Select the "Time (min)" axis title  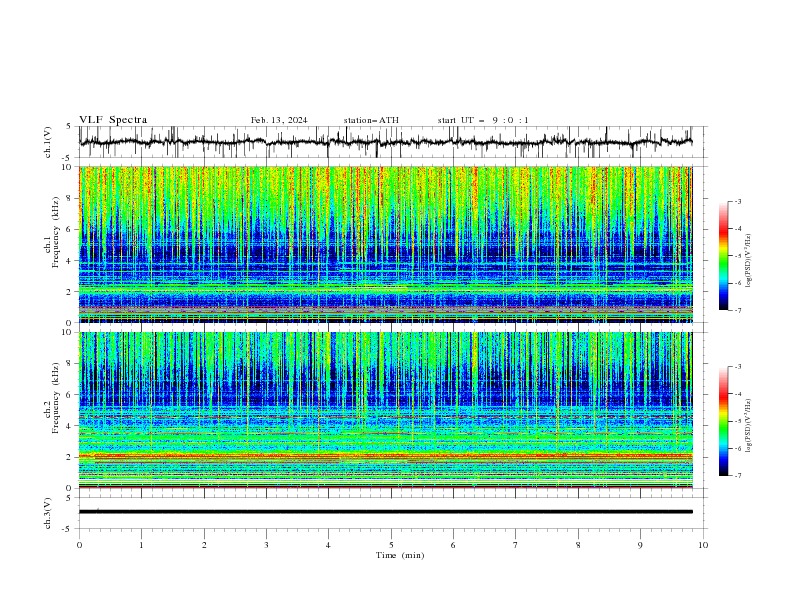[400, 555]
